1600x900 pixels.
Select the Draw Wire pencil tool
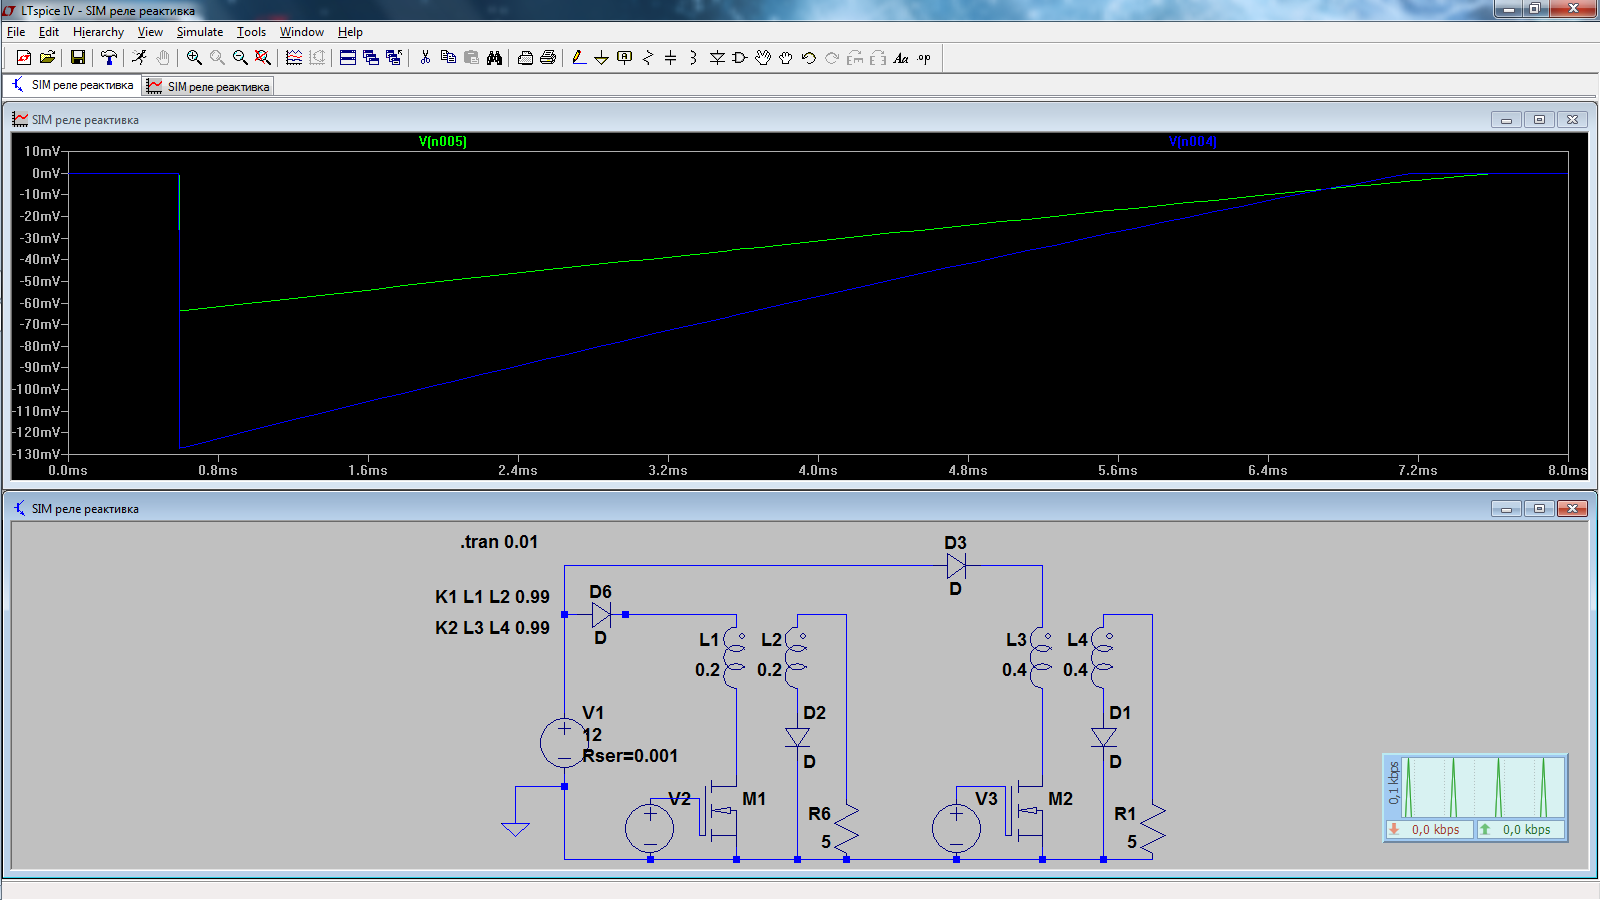click(579, 58)
